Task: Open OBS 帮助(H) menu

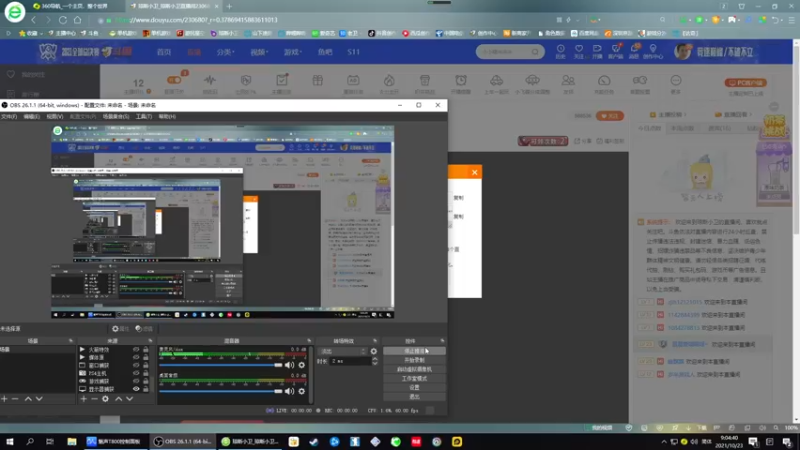Action: point(167,116)
